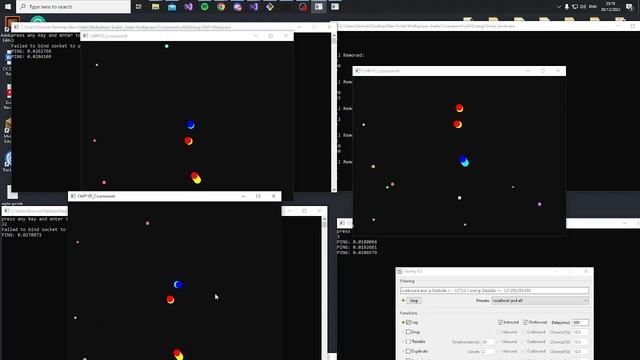Toggle the Lag checkbox in clumsy
640x360 pixels.
point(409,322)
